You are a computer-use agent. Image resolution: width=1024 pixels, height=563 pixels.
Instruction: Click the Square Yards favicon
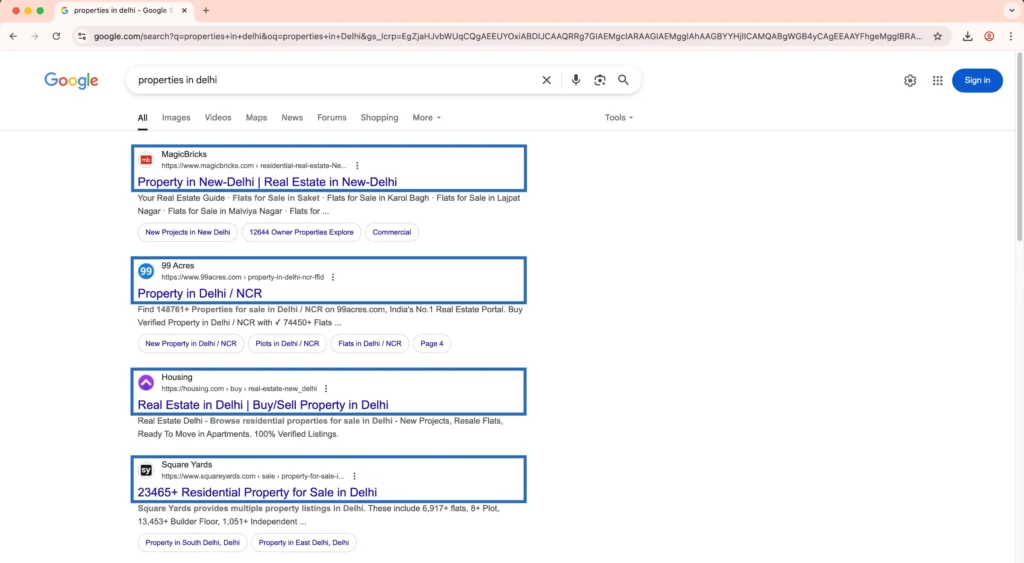(146, 470)
